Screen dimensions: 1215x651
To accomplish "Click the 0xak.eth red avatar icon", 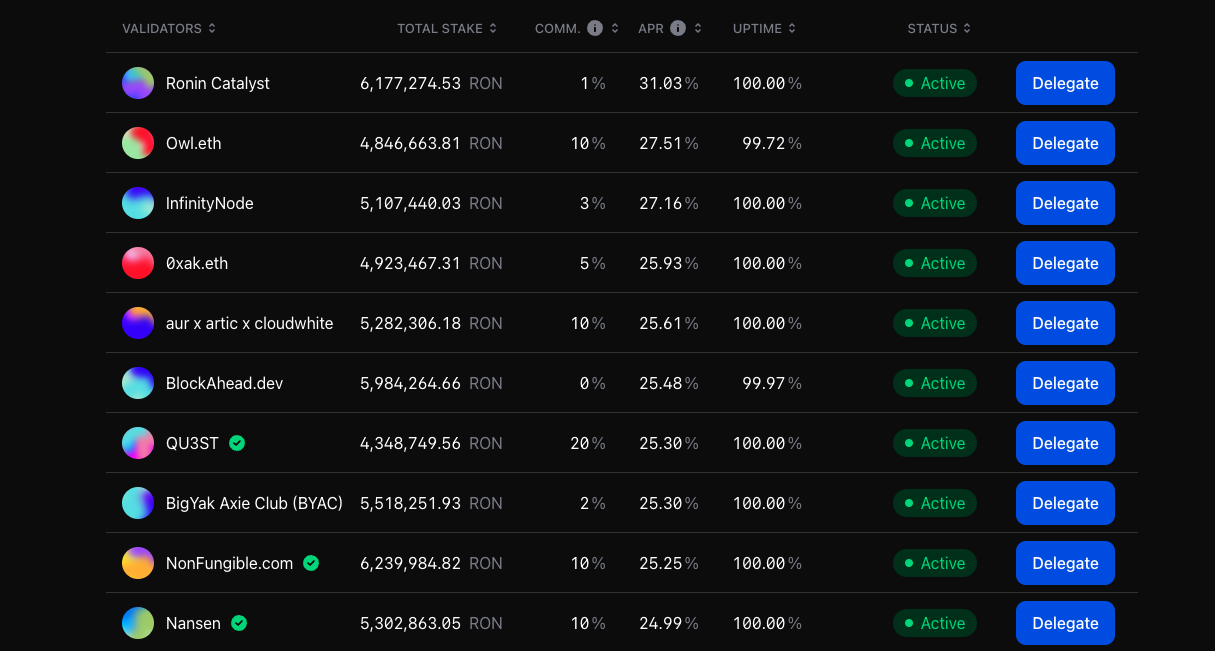I will point(138,263).
